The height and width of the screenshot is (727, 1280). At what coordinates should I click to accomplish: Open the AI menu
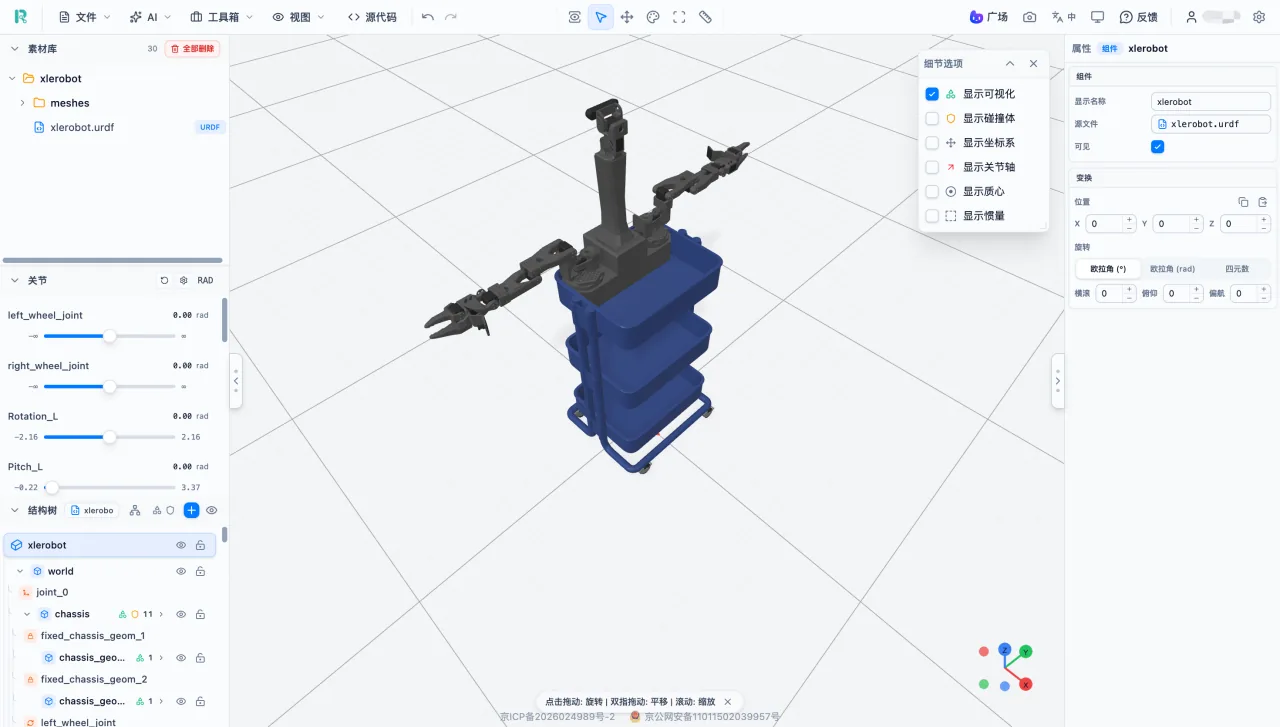pyautogui.click(x=151, y=17)
